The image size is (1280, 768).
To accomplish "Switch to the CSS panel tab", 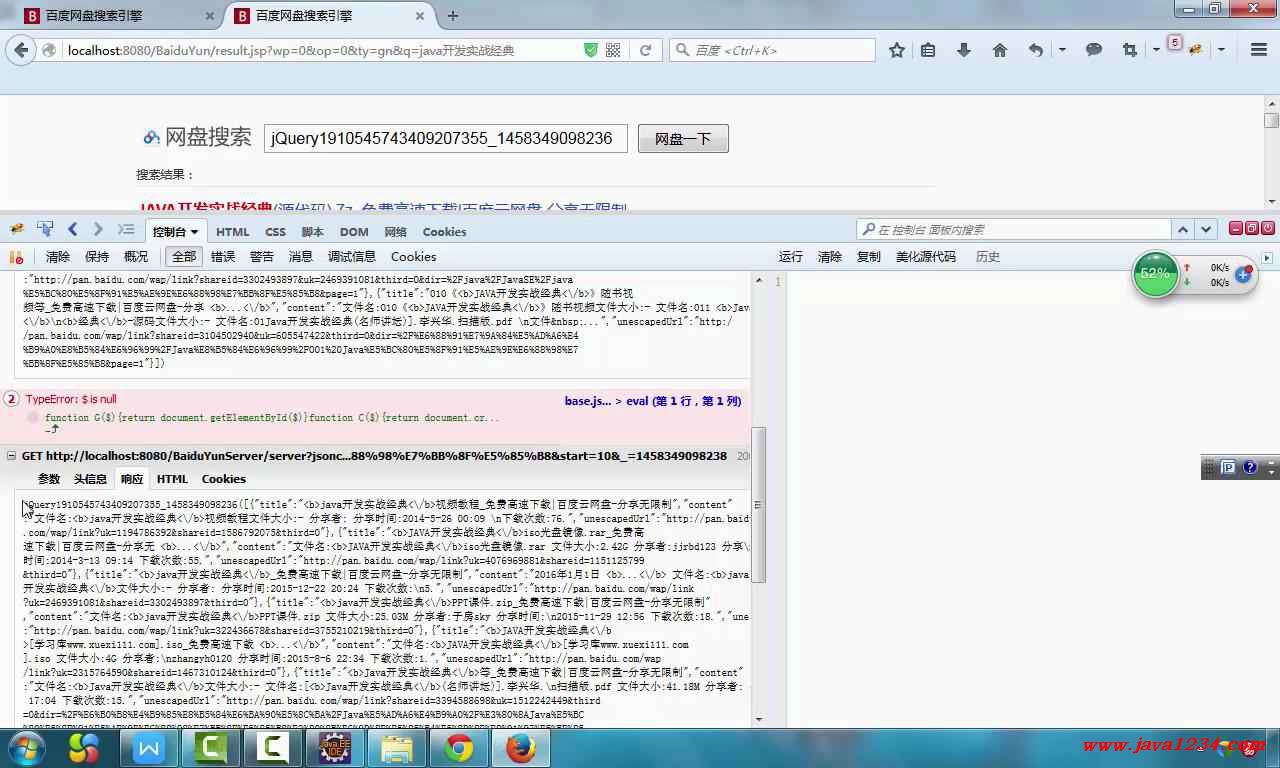I will [x=275, y=232].
